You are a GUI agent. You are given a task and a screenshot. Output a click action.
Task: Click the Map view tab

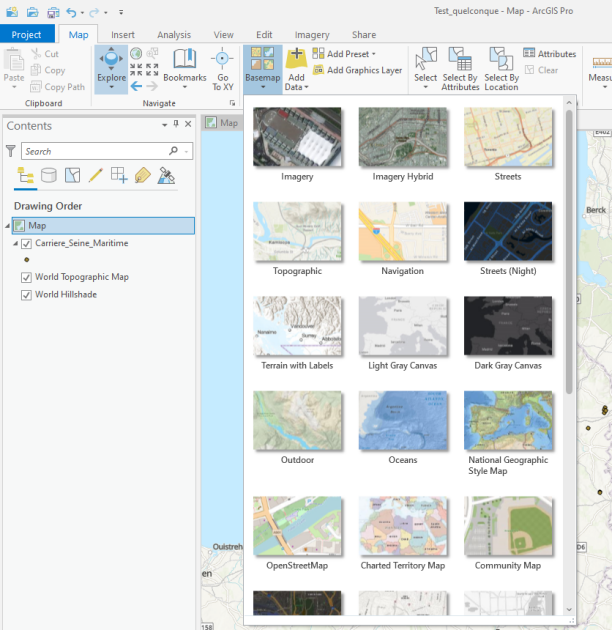click(x=222, y=123)
